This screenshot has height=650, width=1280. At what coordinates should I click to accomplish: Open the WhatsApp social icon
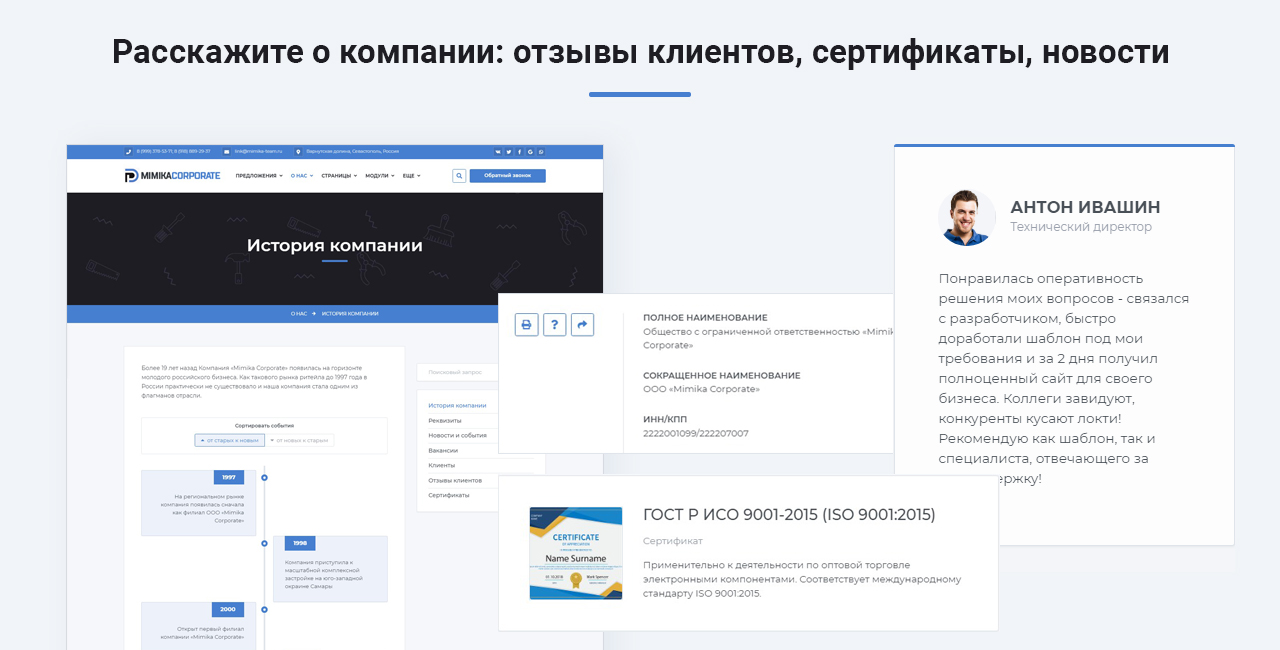541,152
